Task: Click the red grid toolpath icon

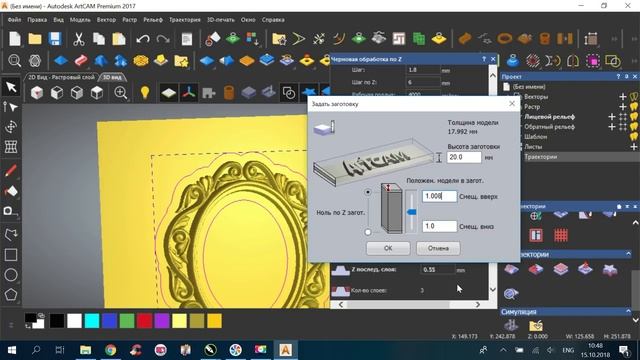Action: coord(561,235)
